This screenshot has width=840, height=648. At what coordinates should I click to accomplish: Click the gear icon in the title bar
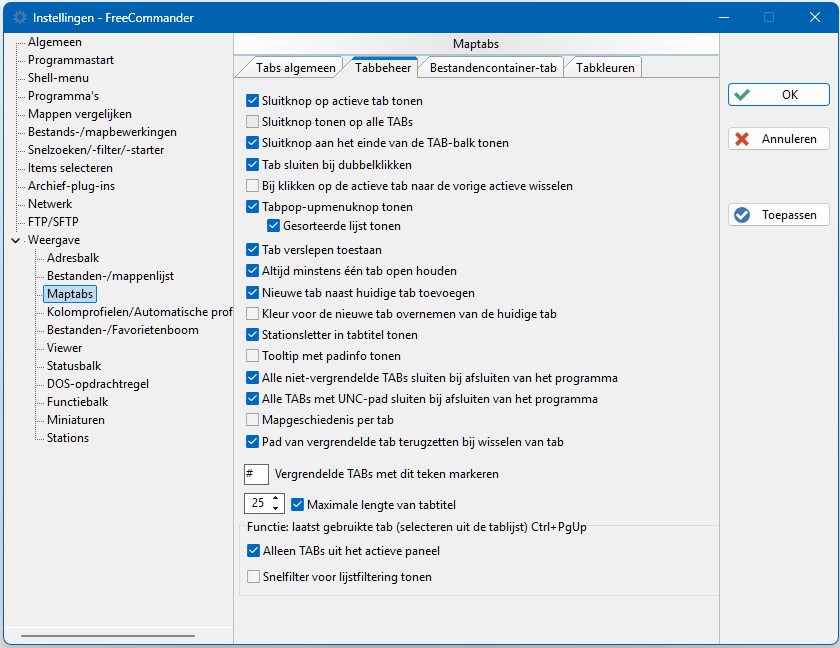(x=20, y=18)
